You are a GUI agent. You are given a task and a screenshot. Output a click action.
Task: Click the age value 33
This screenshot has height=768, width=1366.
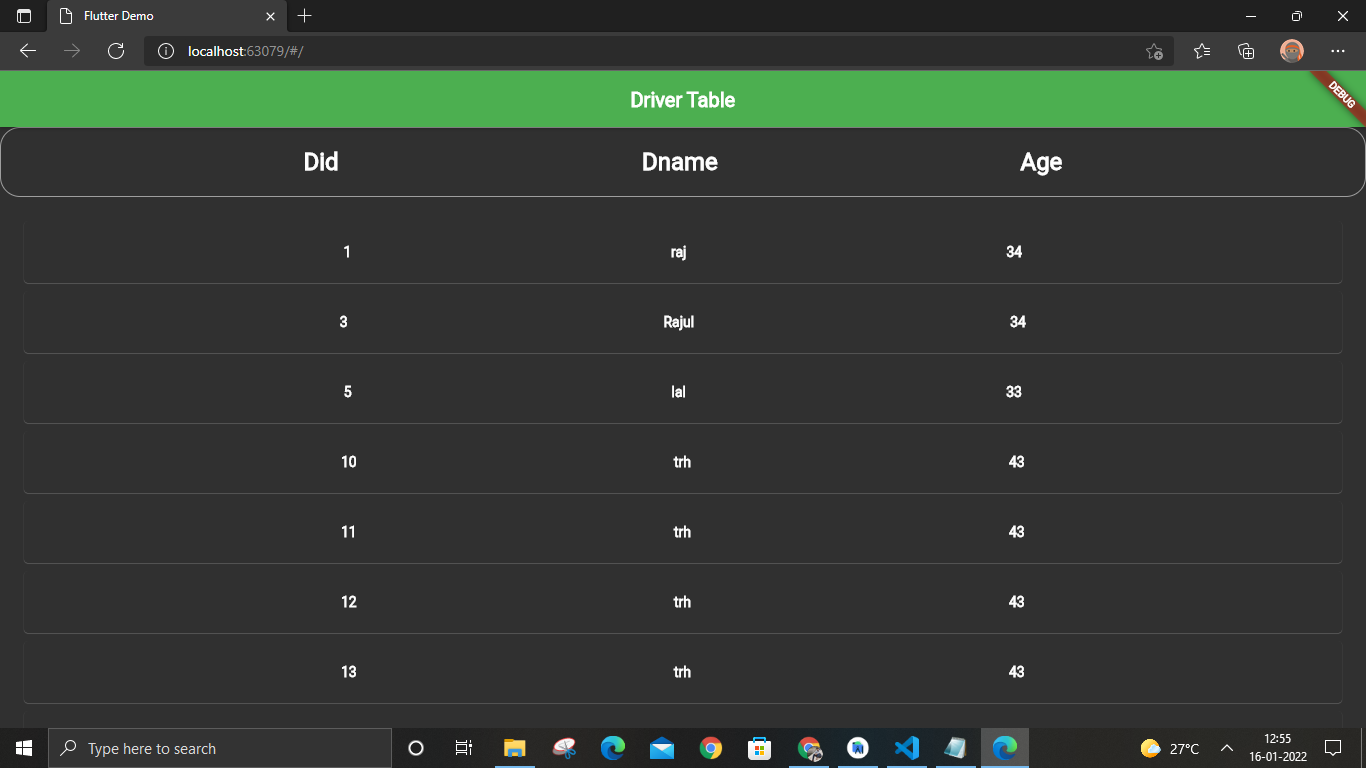pos(1014,392)
